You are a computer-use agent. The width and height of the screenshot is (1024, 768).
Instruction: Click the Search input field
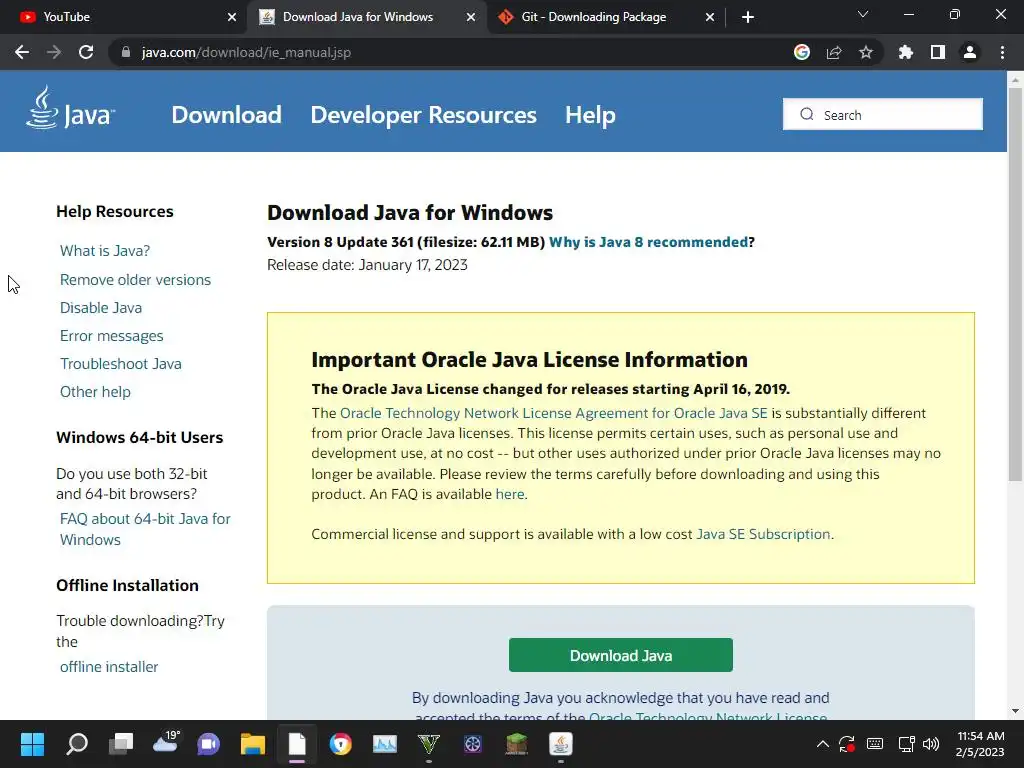pyautogui.click(x=883, y=114)
